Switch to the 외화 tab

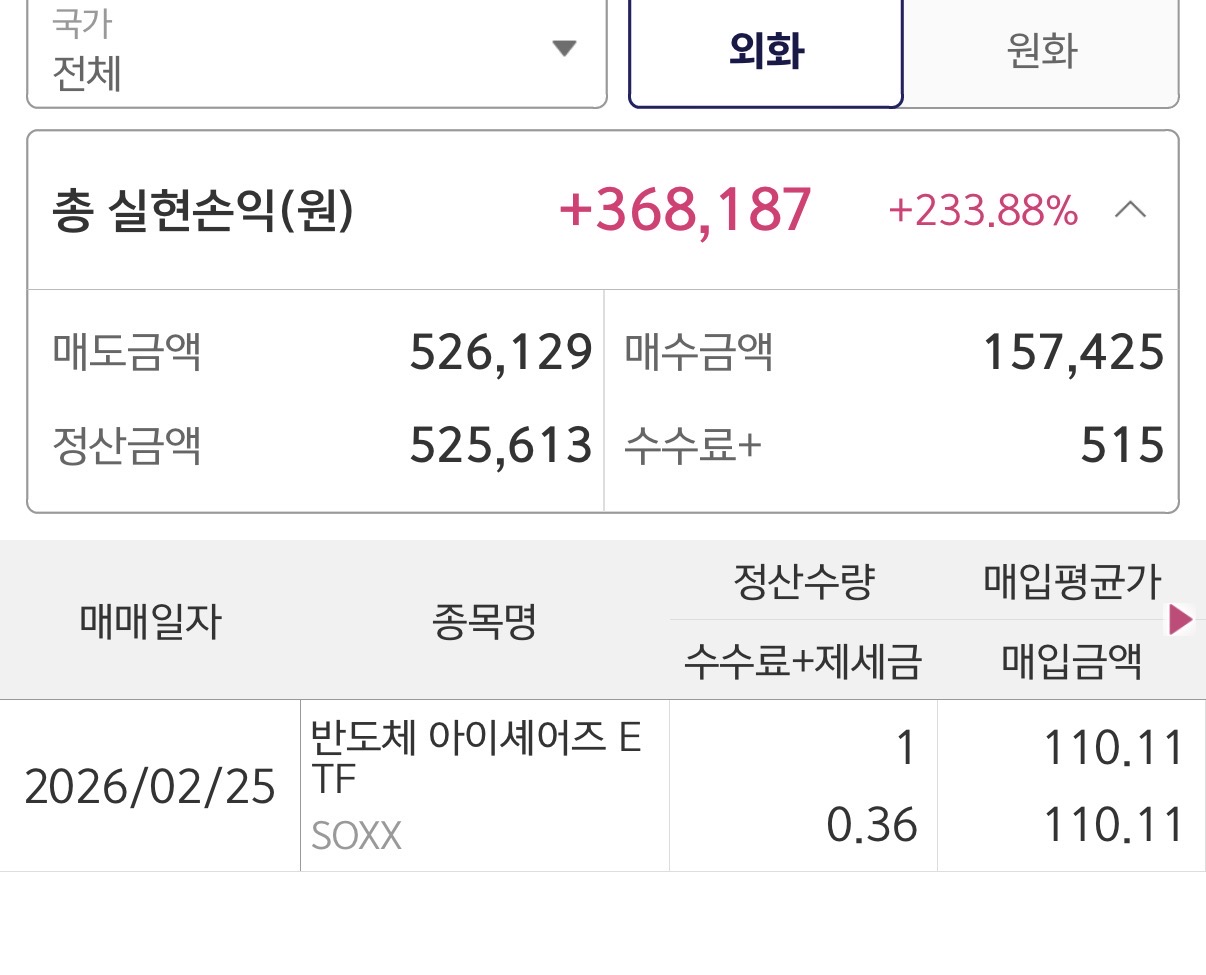(x=766, y=51)
